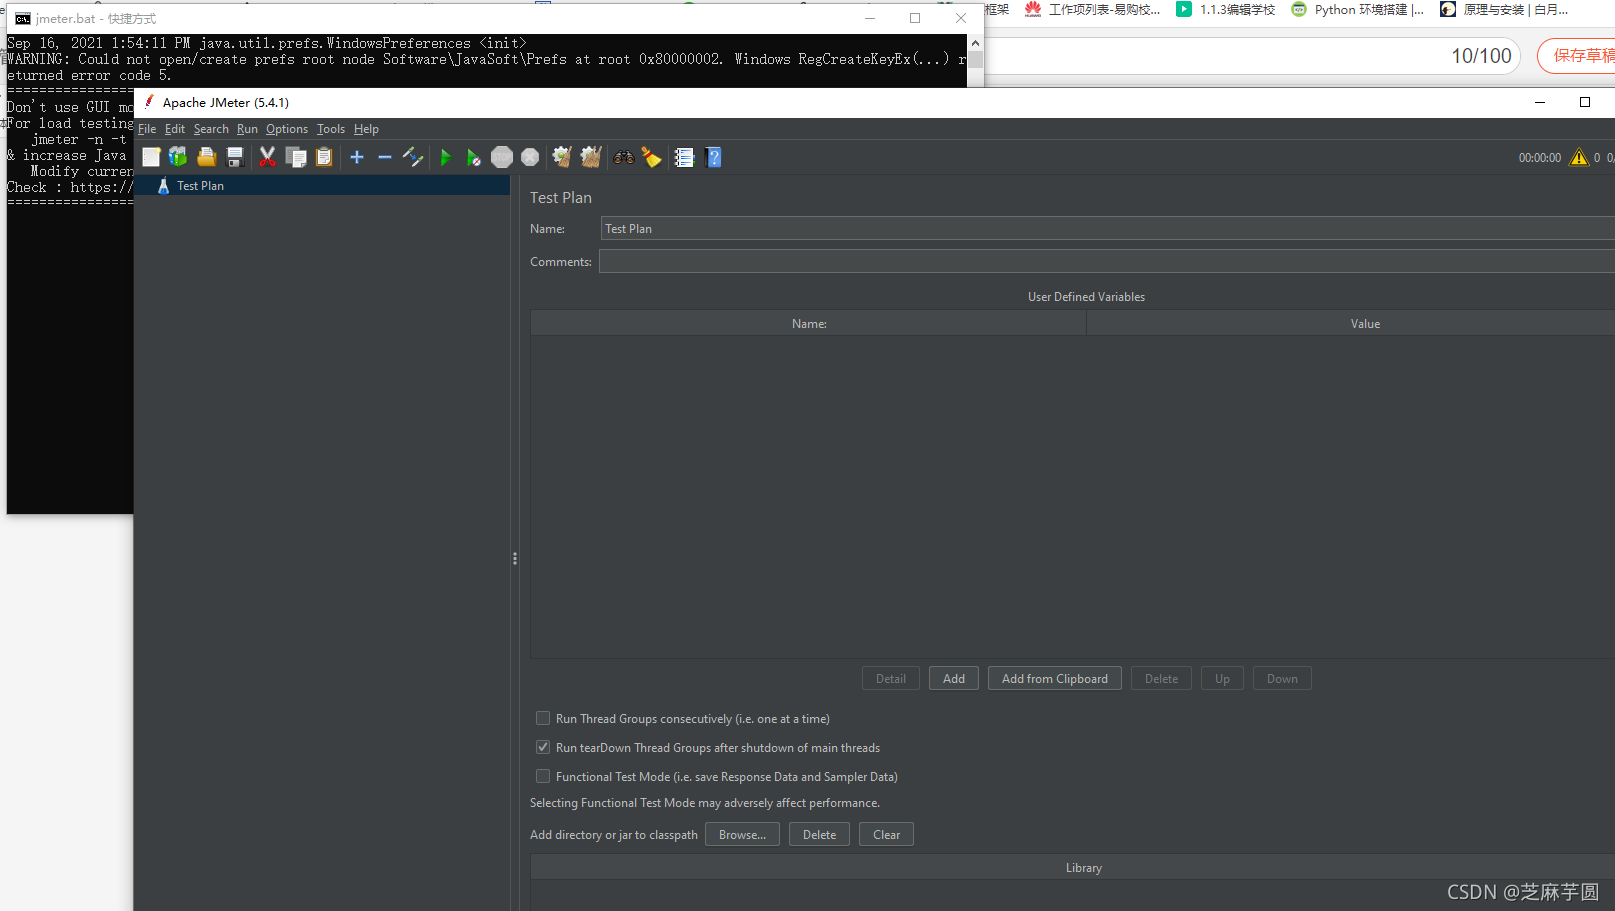Click the Help question mark icon

coord(713,157)
